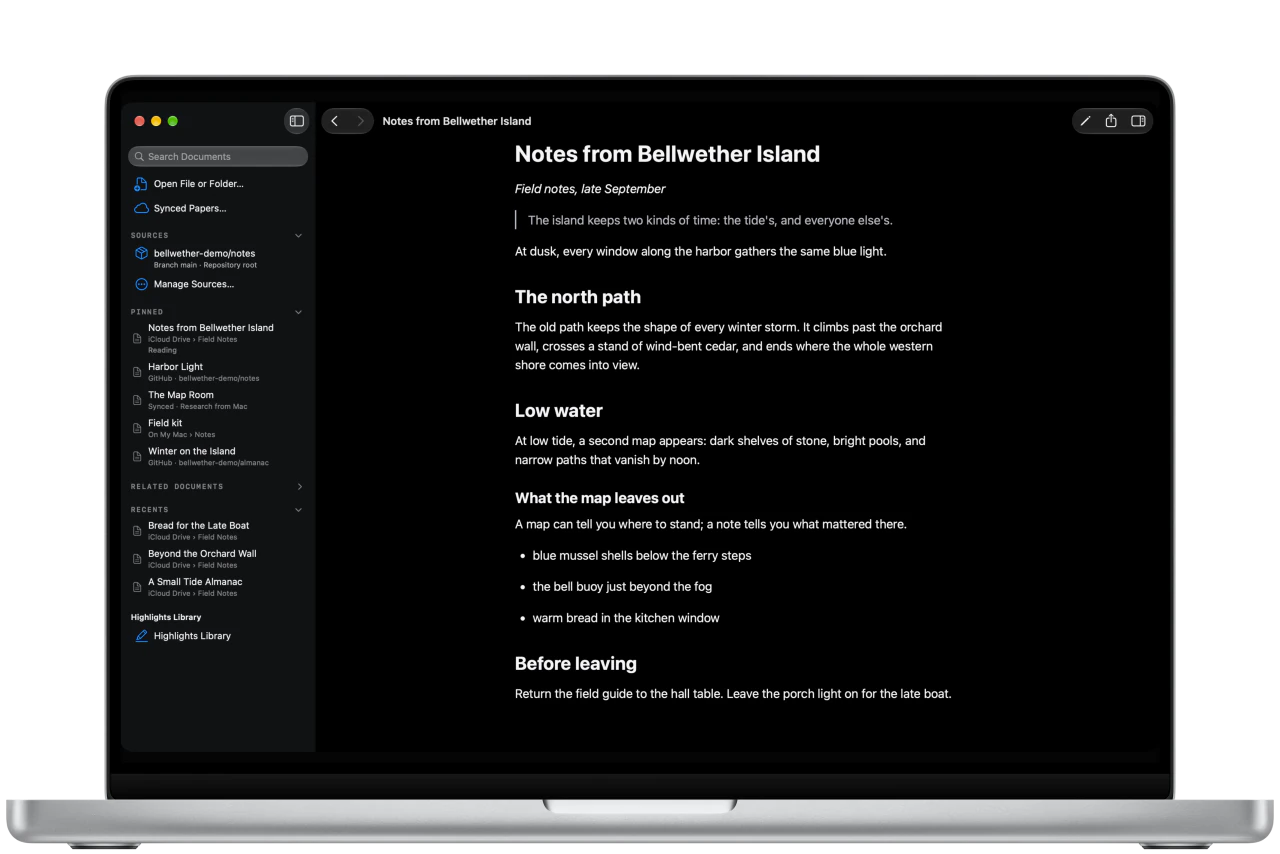Open recent Beyond the Orchard Wall title
Image resolution: width=1280 pixels, height=854 pixels.
pos(202,553)
